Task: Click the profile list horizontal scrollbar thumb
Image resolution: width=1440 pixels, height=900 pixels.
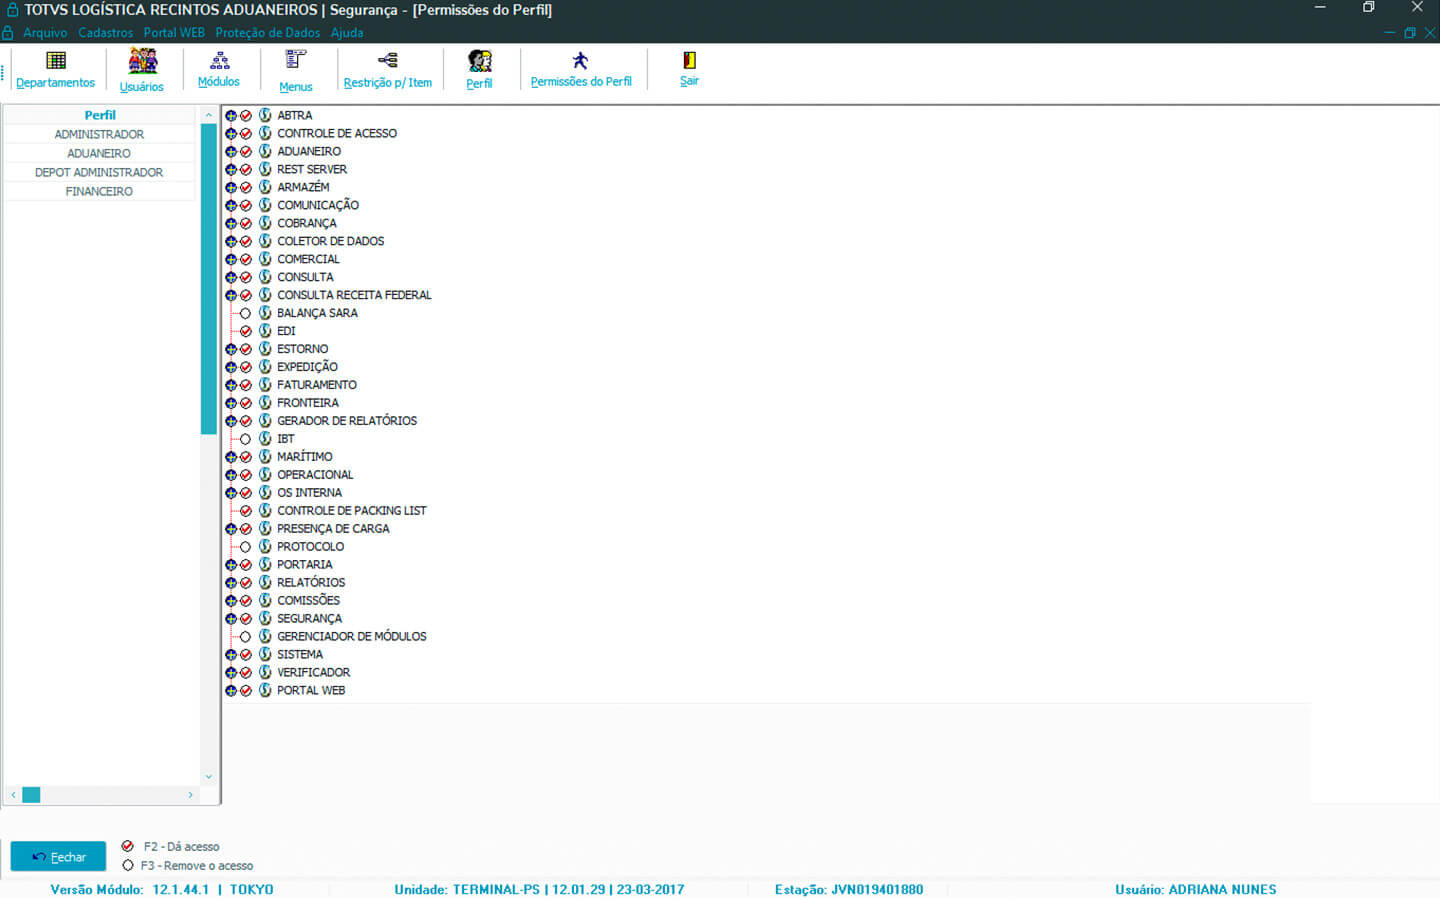Action: [31, 795]
